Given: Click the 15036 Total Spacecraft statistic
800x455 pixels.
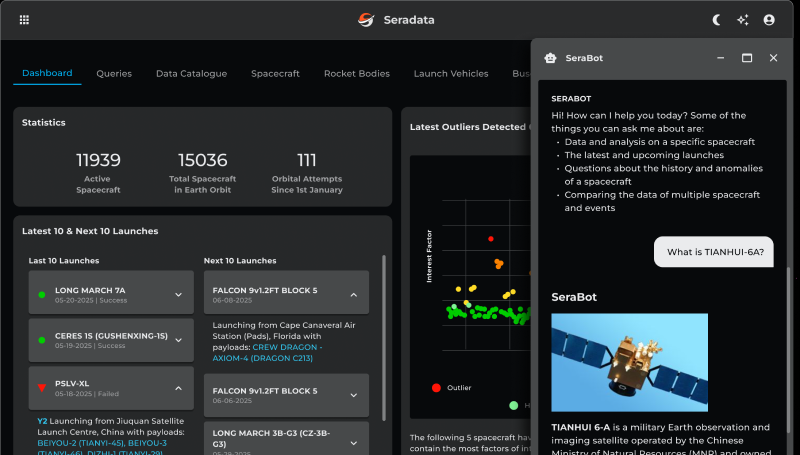Looking at the screenshot, I should coord(203,174).
